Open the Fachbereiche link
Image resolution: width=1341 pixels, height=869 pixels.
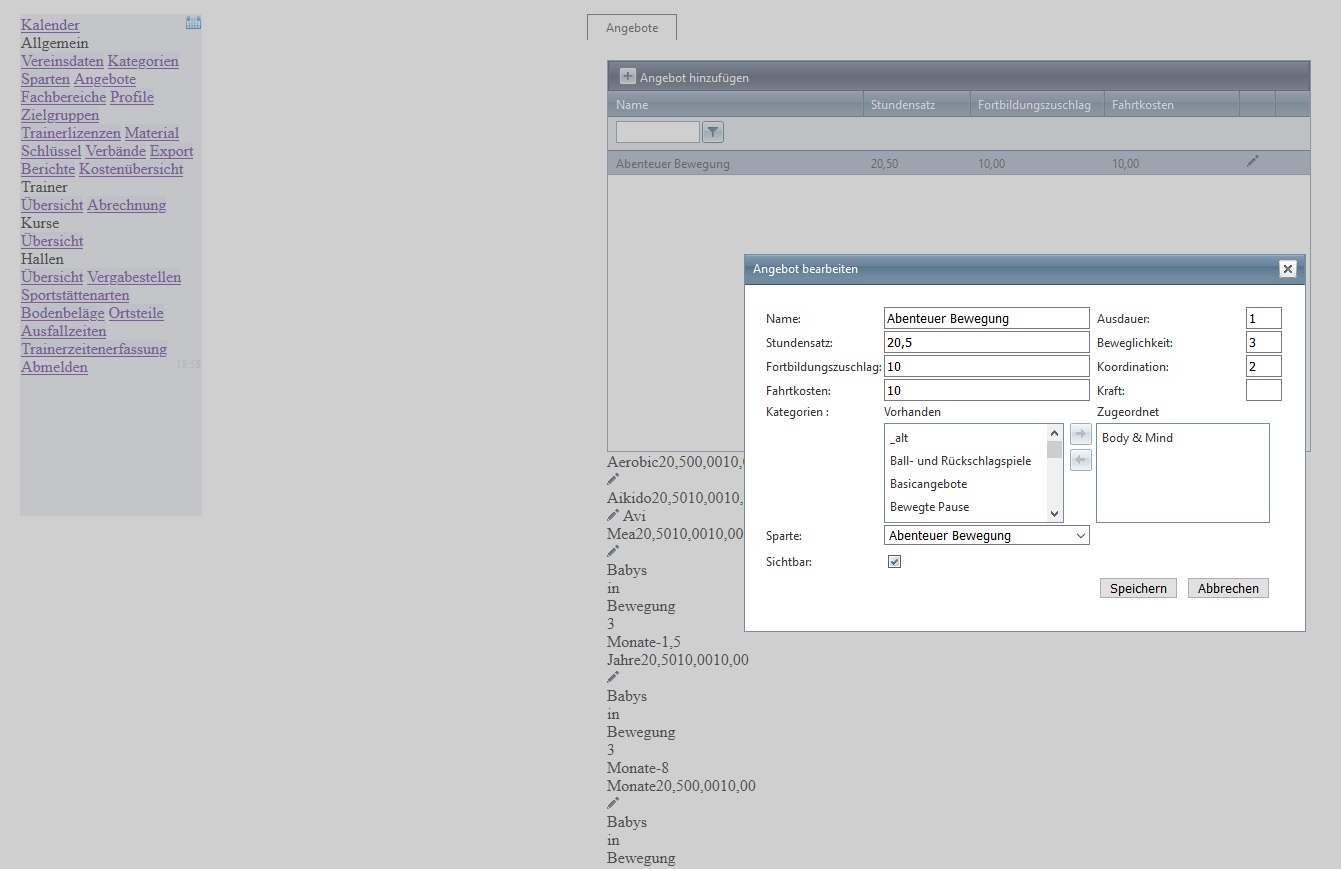point(63,97)
